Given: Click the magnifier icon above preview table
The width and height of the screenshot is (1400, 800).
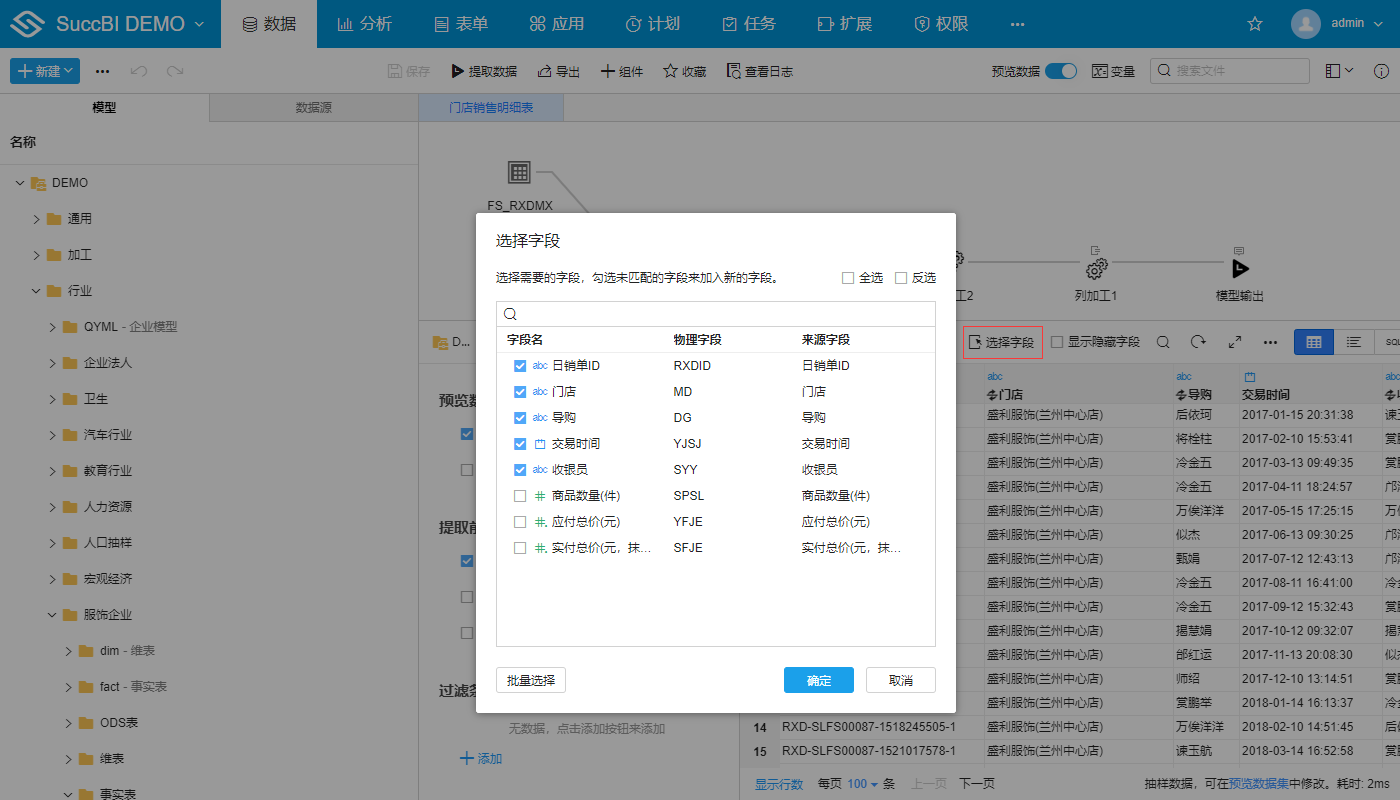Looking at the screenshot, I should tap(1162, 341).
